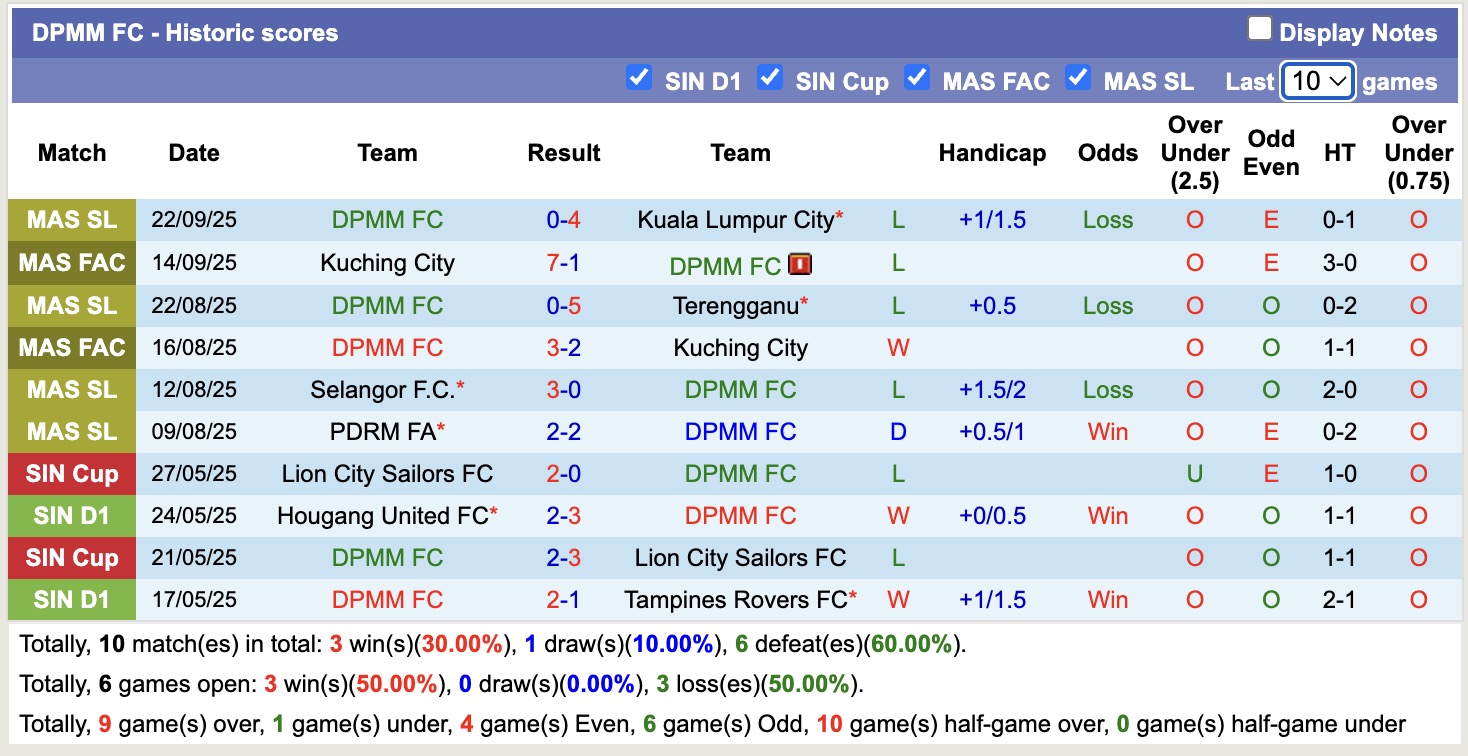Click the Date column header
This screenshot has width=1468, height=756.
pyautogui.click(x=193, y=153)
